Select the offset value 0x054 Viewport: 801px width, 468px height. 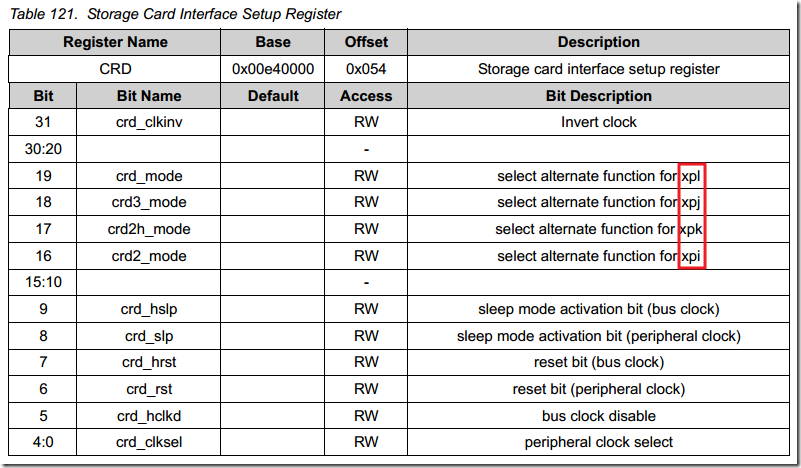(x=366, y=69)
